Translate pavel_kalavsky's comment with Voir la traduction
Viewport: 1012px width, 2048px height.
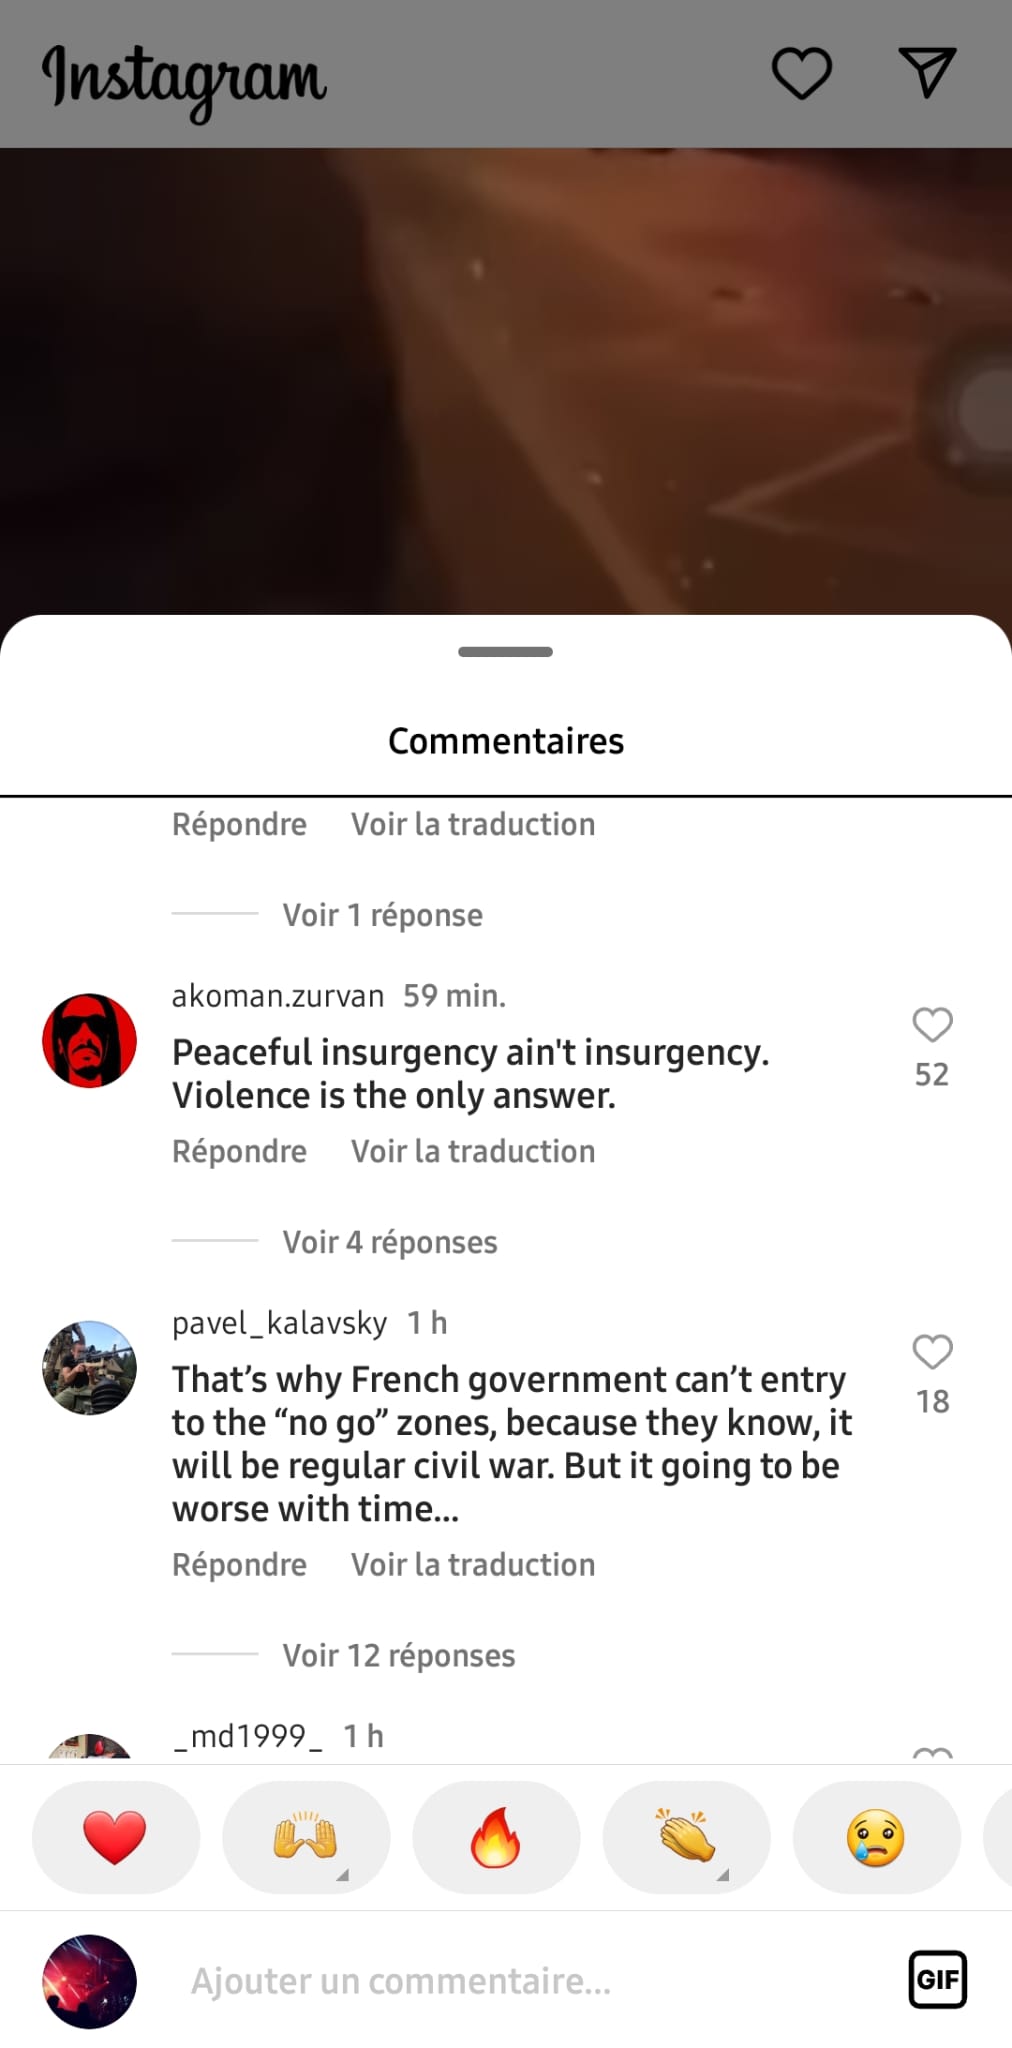473,1564
